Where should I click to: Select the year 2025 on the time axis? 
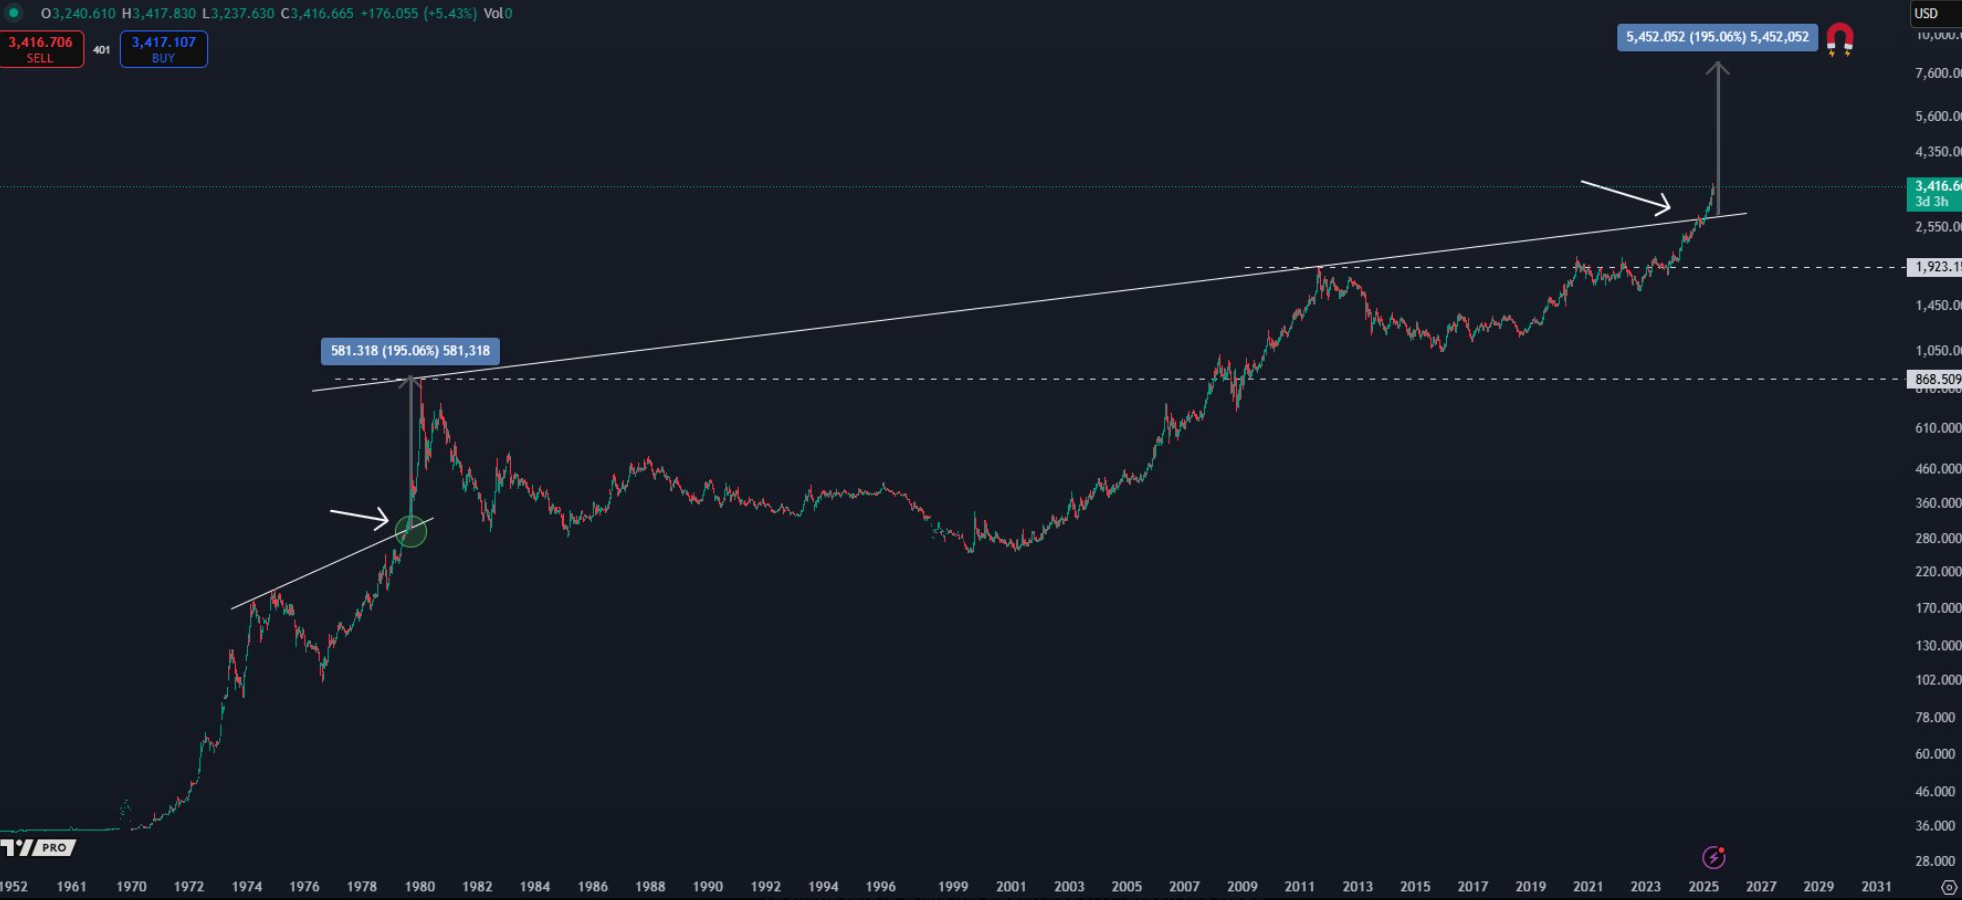(1704, 886)
